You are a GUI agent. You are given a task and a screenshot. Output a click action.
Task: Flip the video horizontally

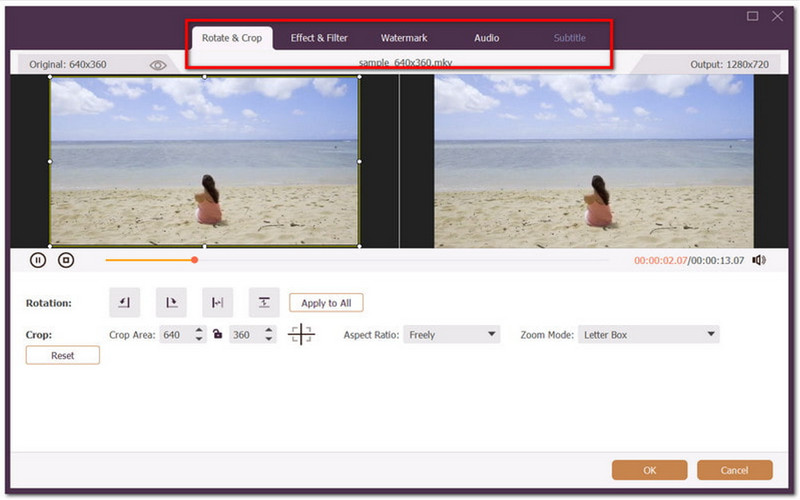[x=217, y=302]
